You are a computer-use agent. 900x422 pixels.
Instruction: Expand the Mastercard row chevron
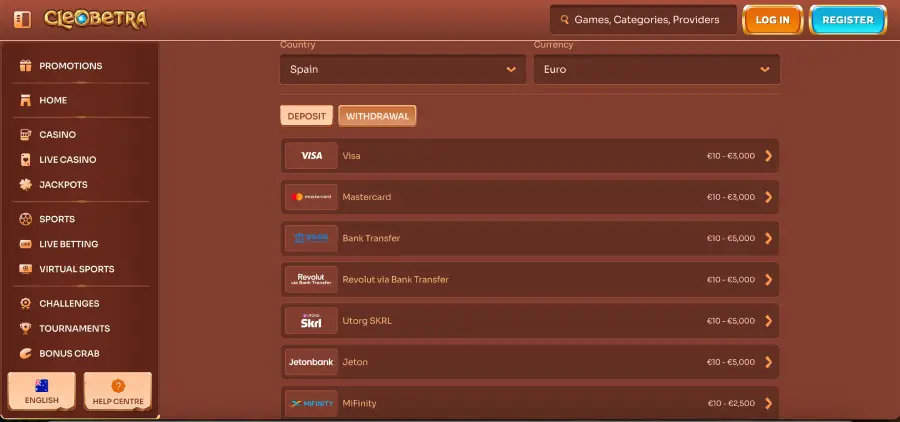click(769, 197)
